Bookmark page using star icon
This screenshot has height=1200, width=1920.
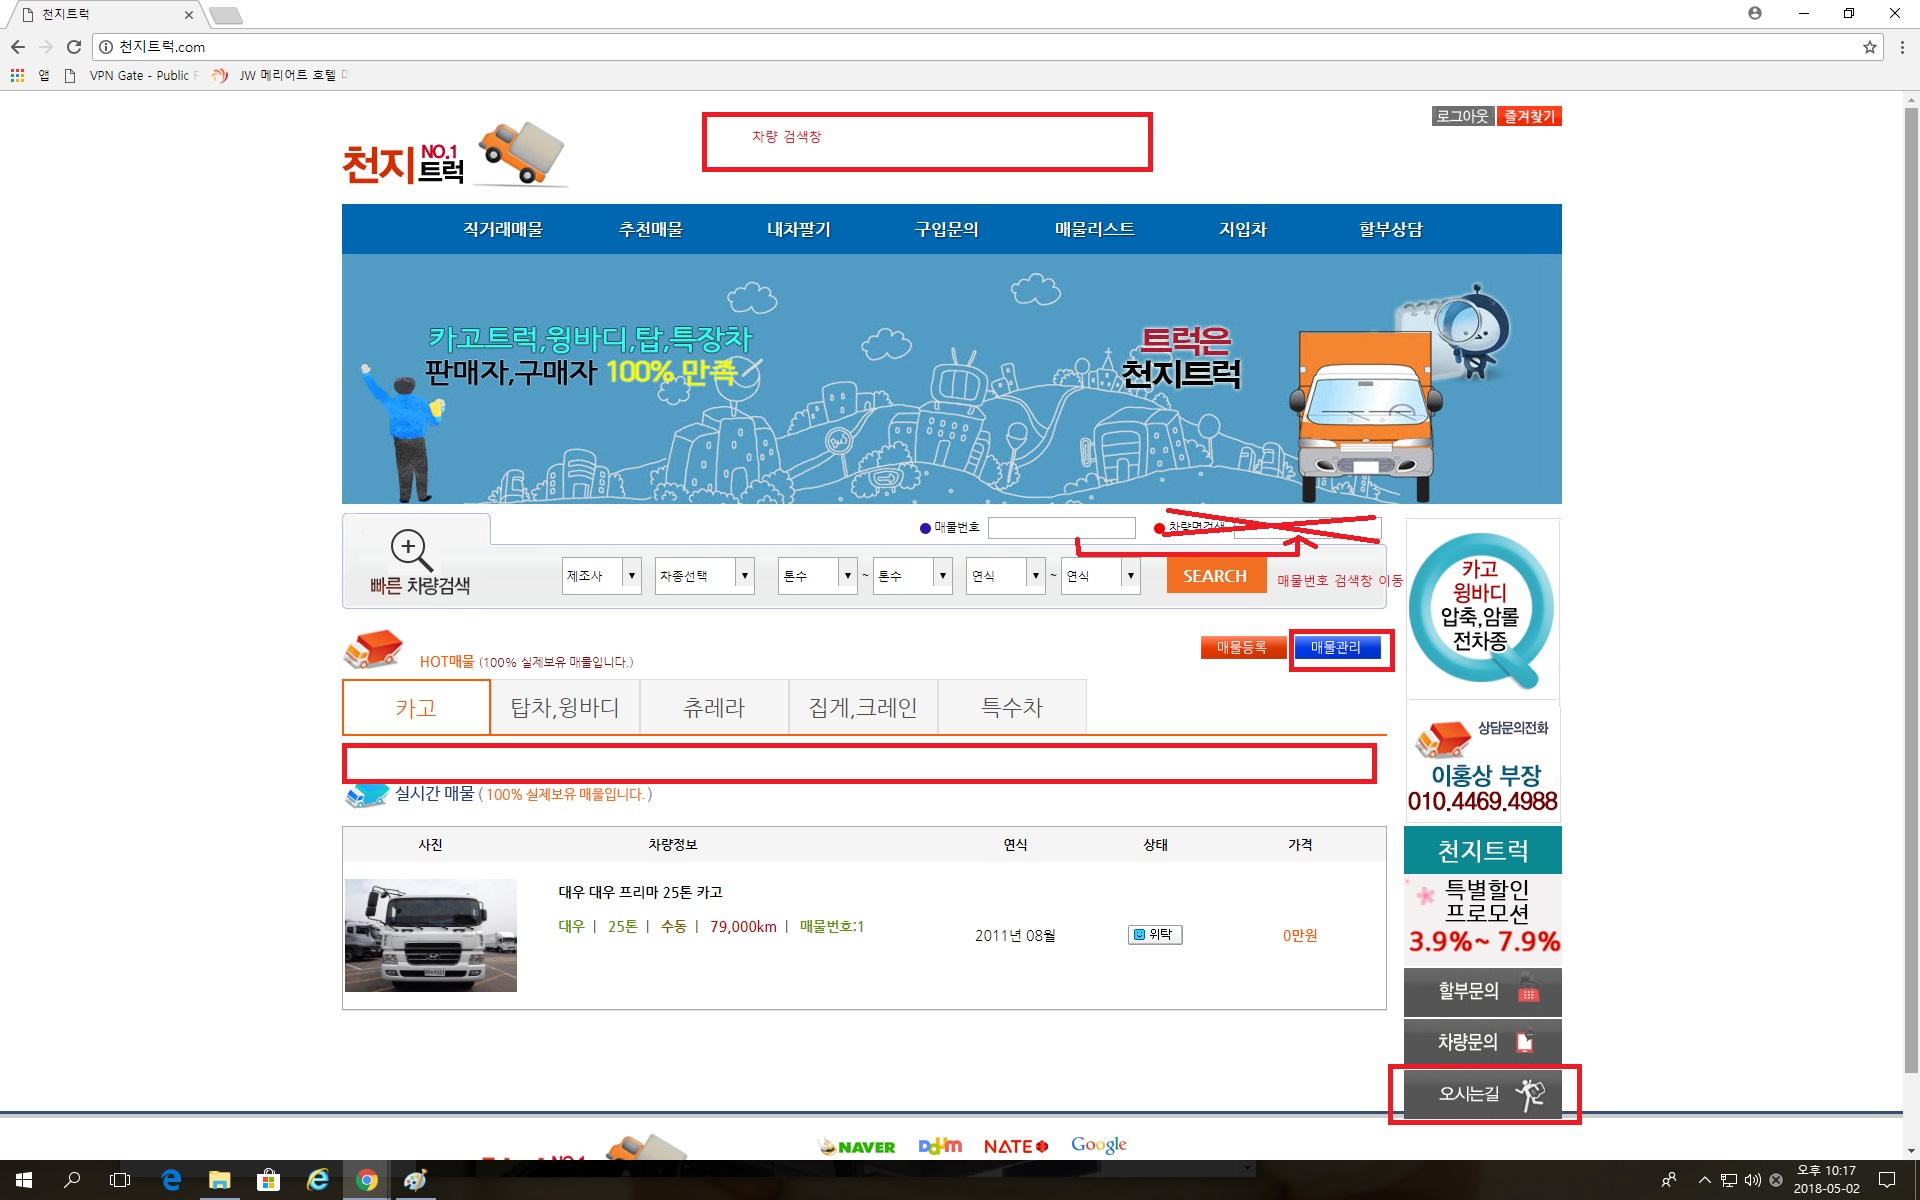[x=1869, y=47]
